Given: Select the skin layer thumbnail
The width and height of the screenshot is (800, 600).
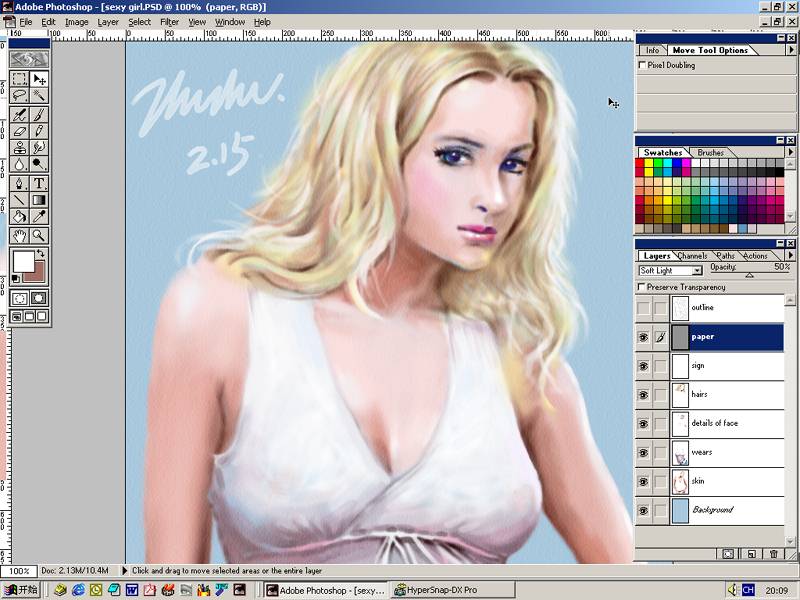Looking at the screenshot, I should point(680,482).
